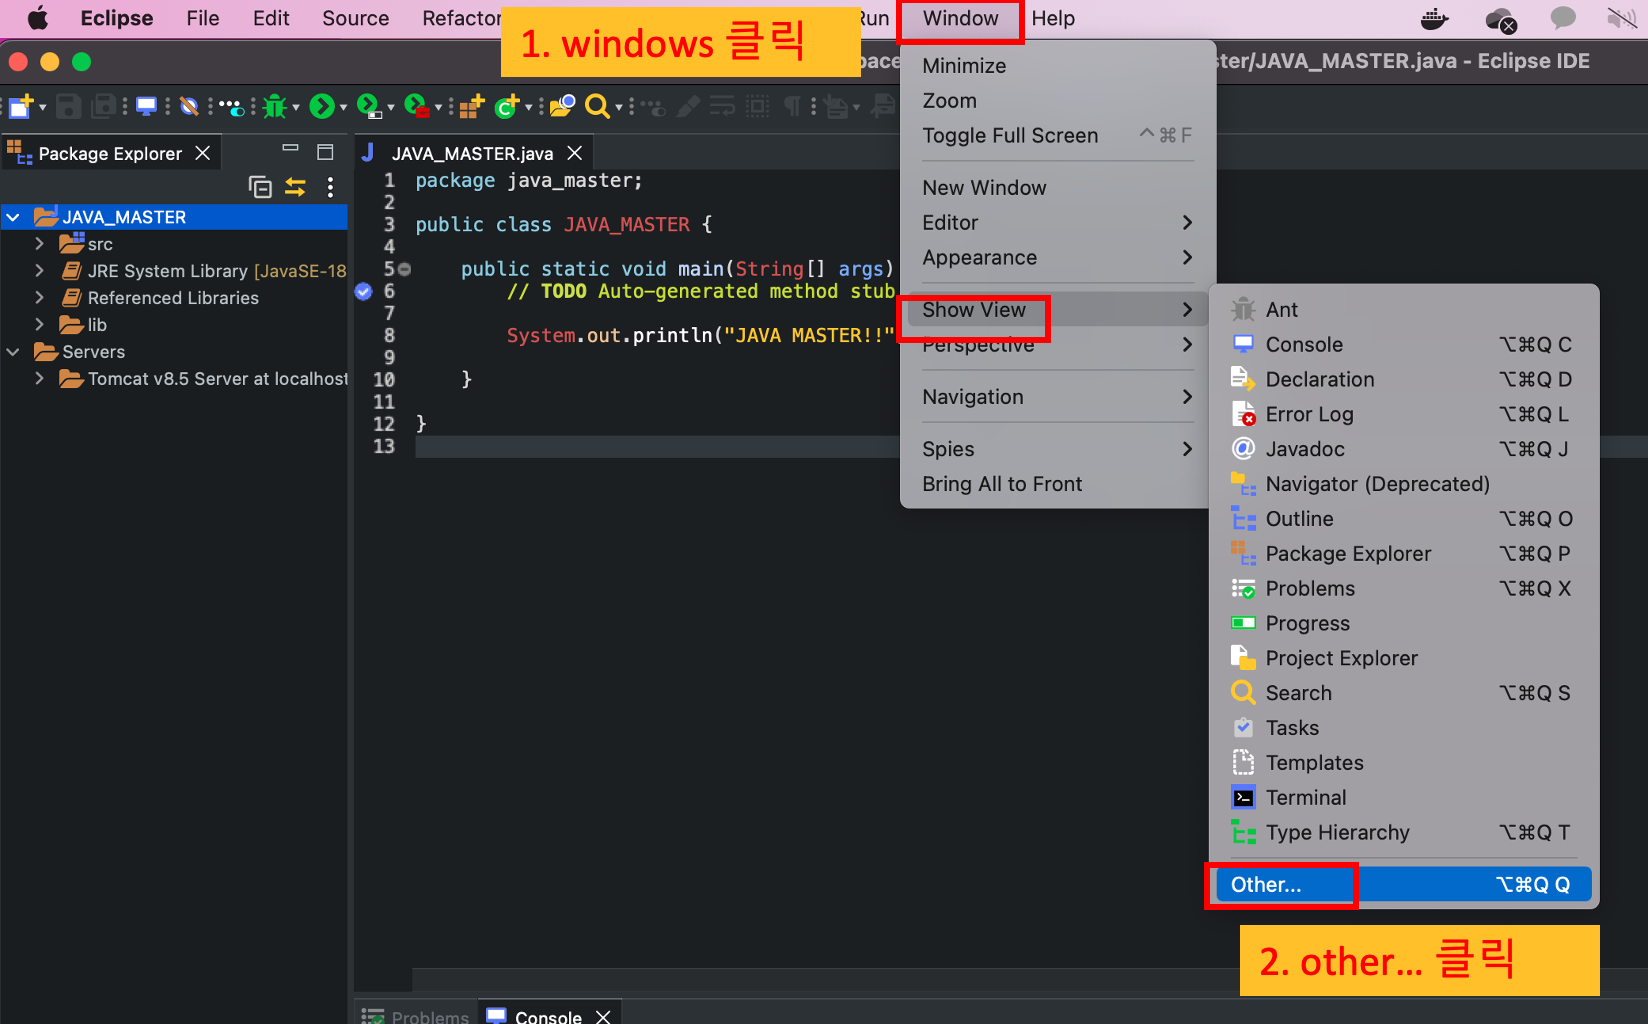Open the Editor submenu
The height and width of the screenshot is (1024, 1648).
1058,223
